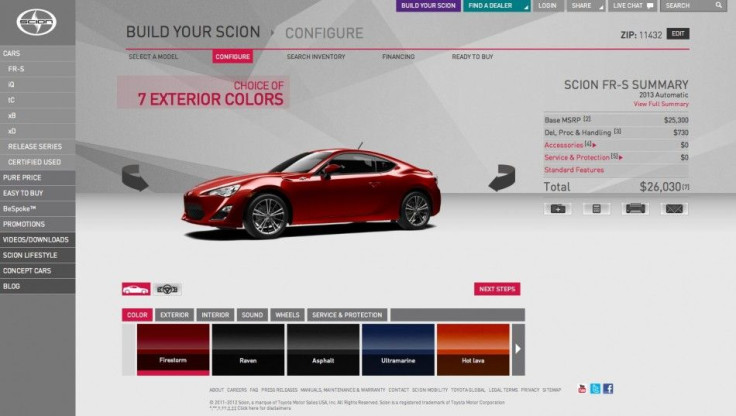Open Concept Cars in sidebar

click(x=38, y=270)
